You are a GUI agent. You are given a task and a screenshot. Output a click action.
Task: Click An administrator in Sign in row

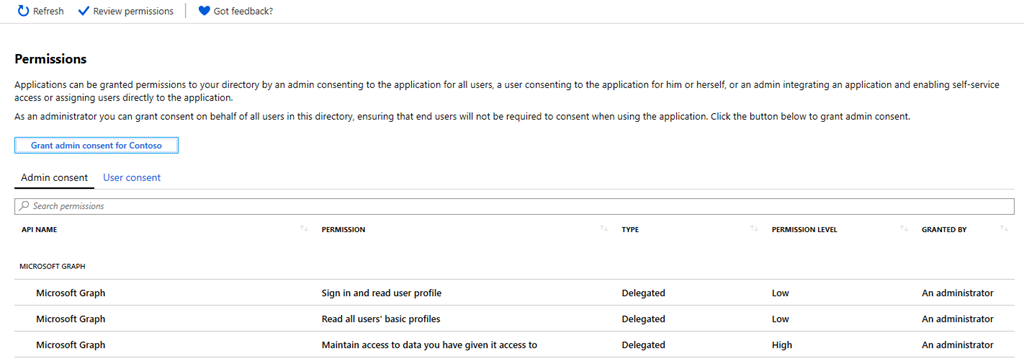(x=957, y=293)
